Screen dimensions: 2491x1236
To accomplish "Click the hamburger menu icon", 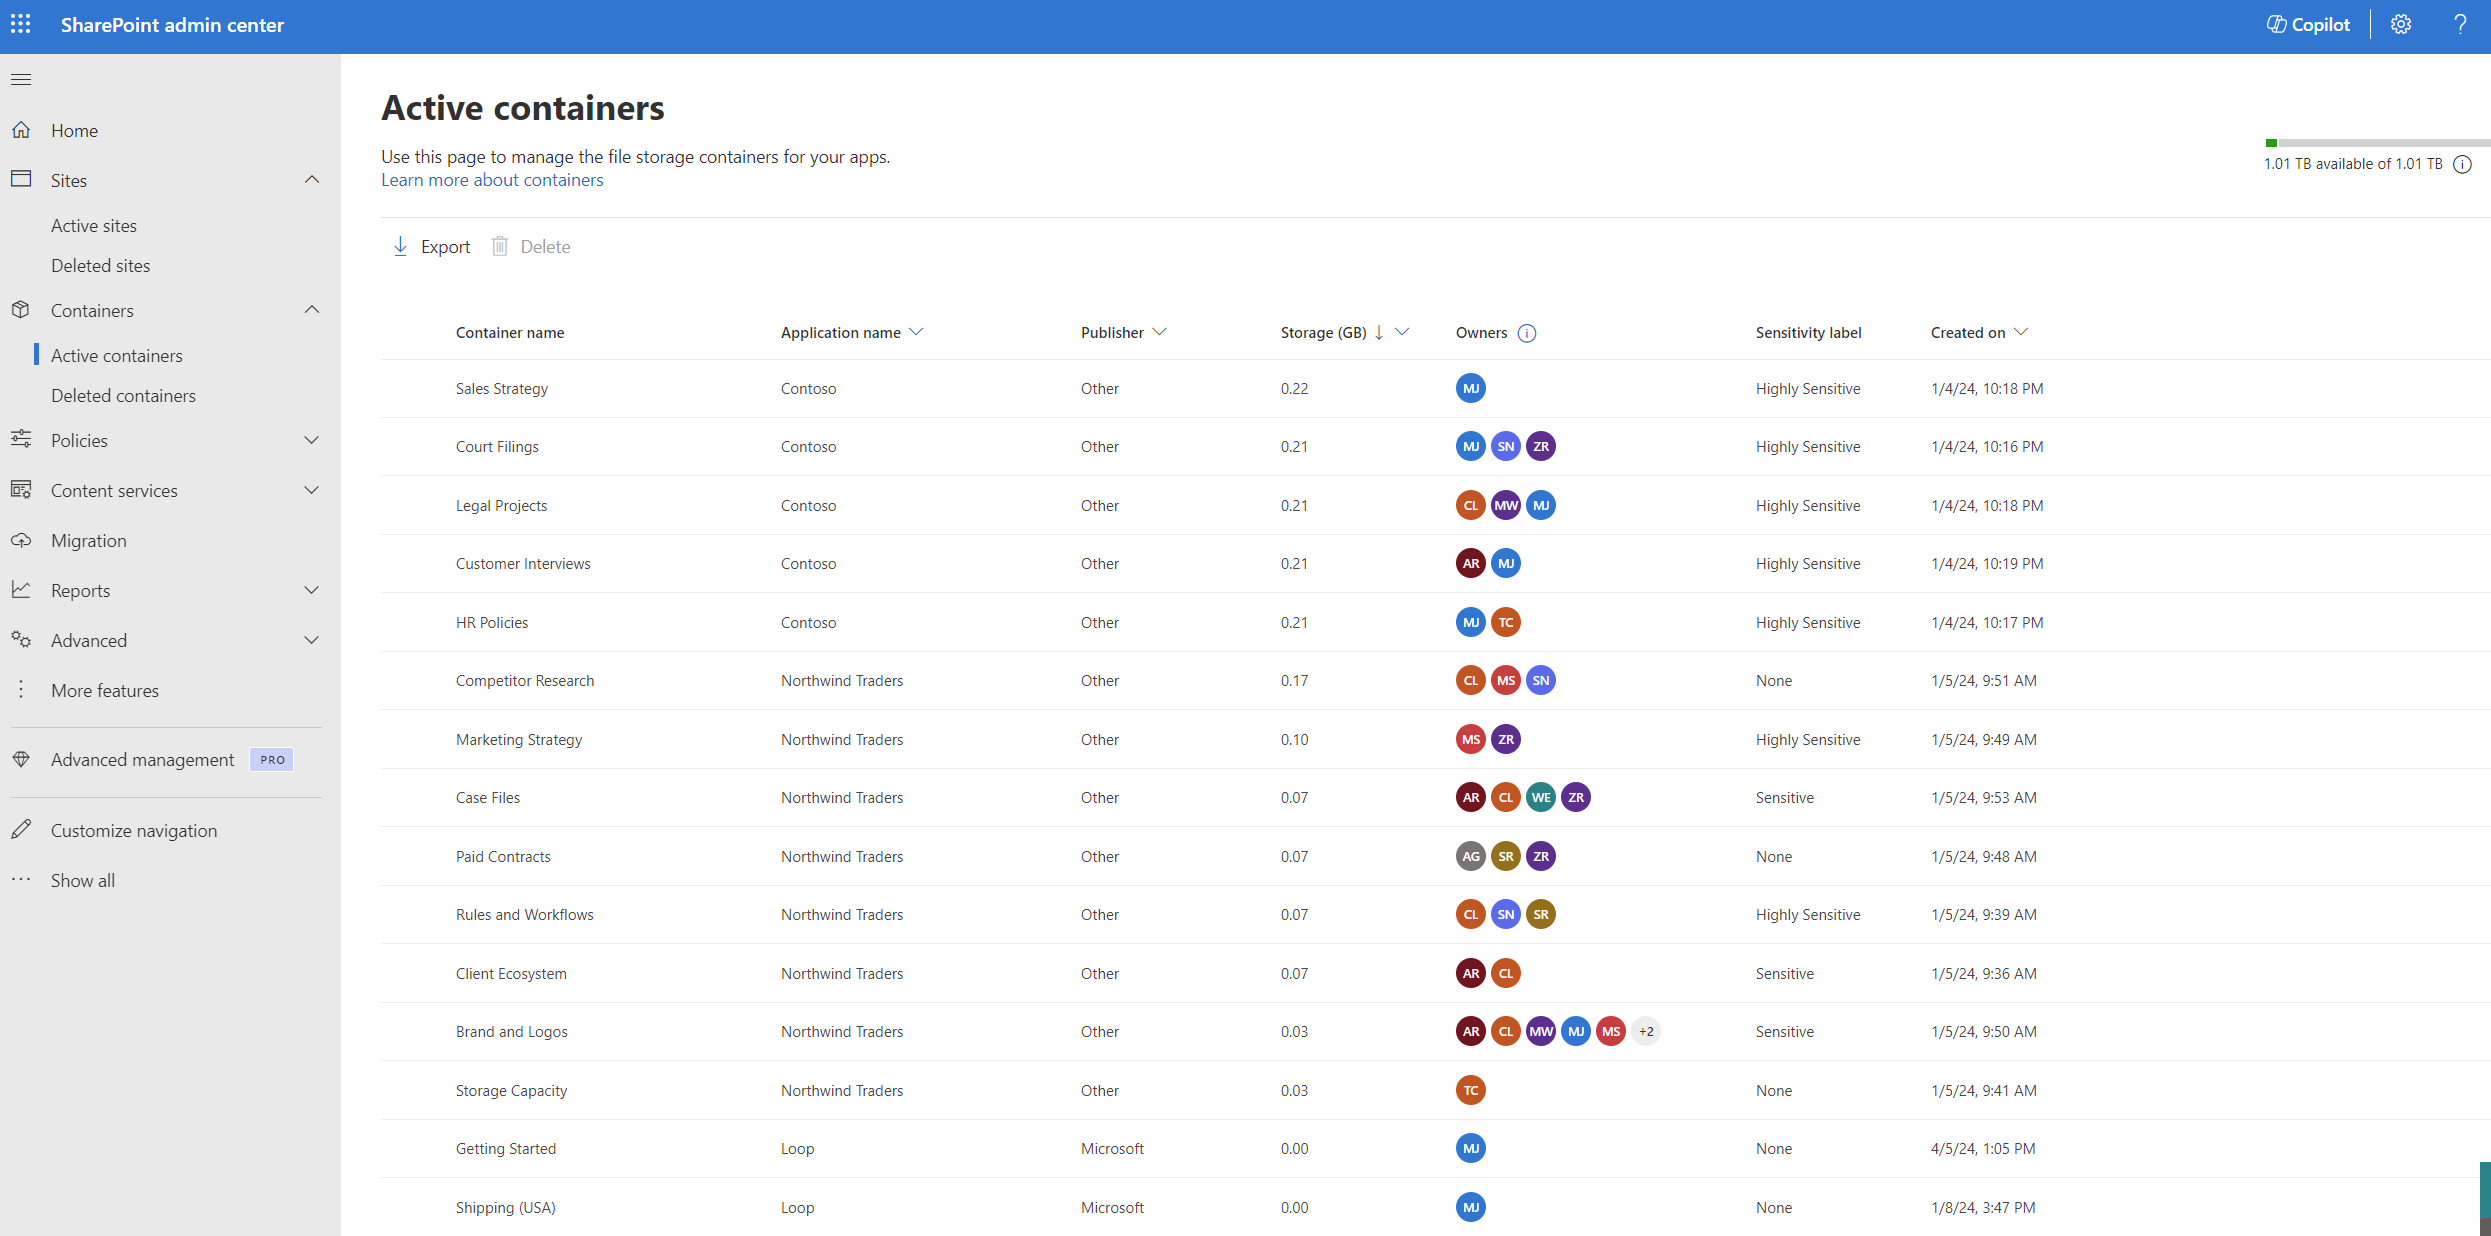I will point(21,79).
